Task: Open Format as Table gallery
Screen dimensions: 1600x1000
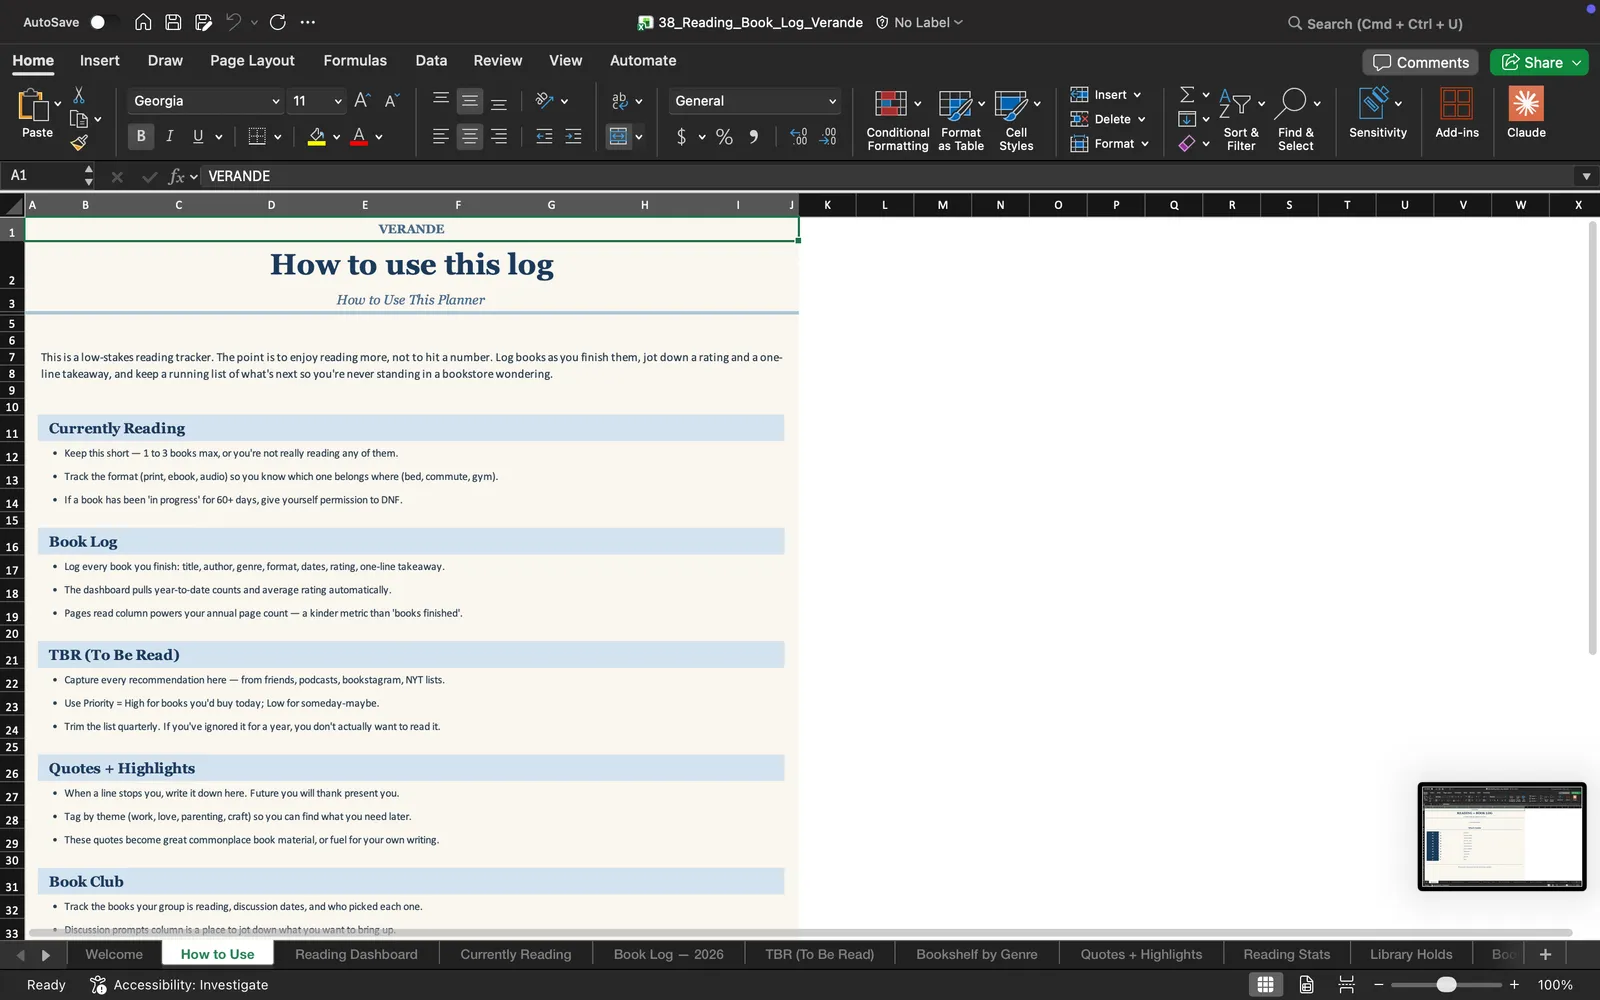Action: pos(961,120)
